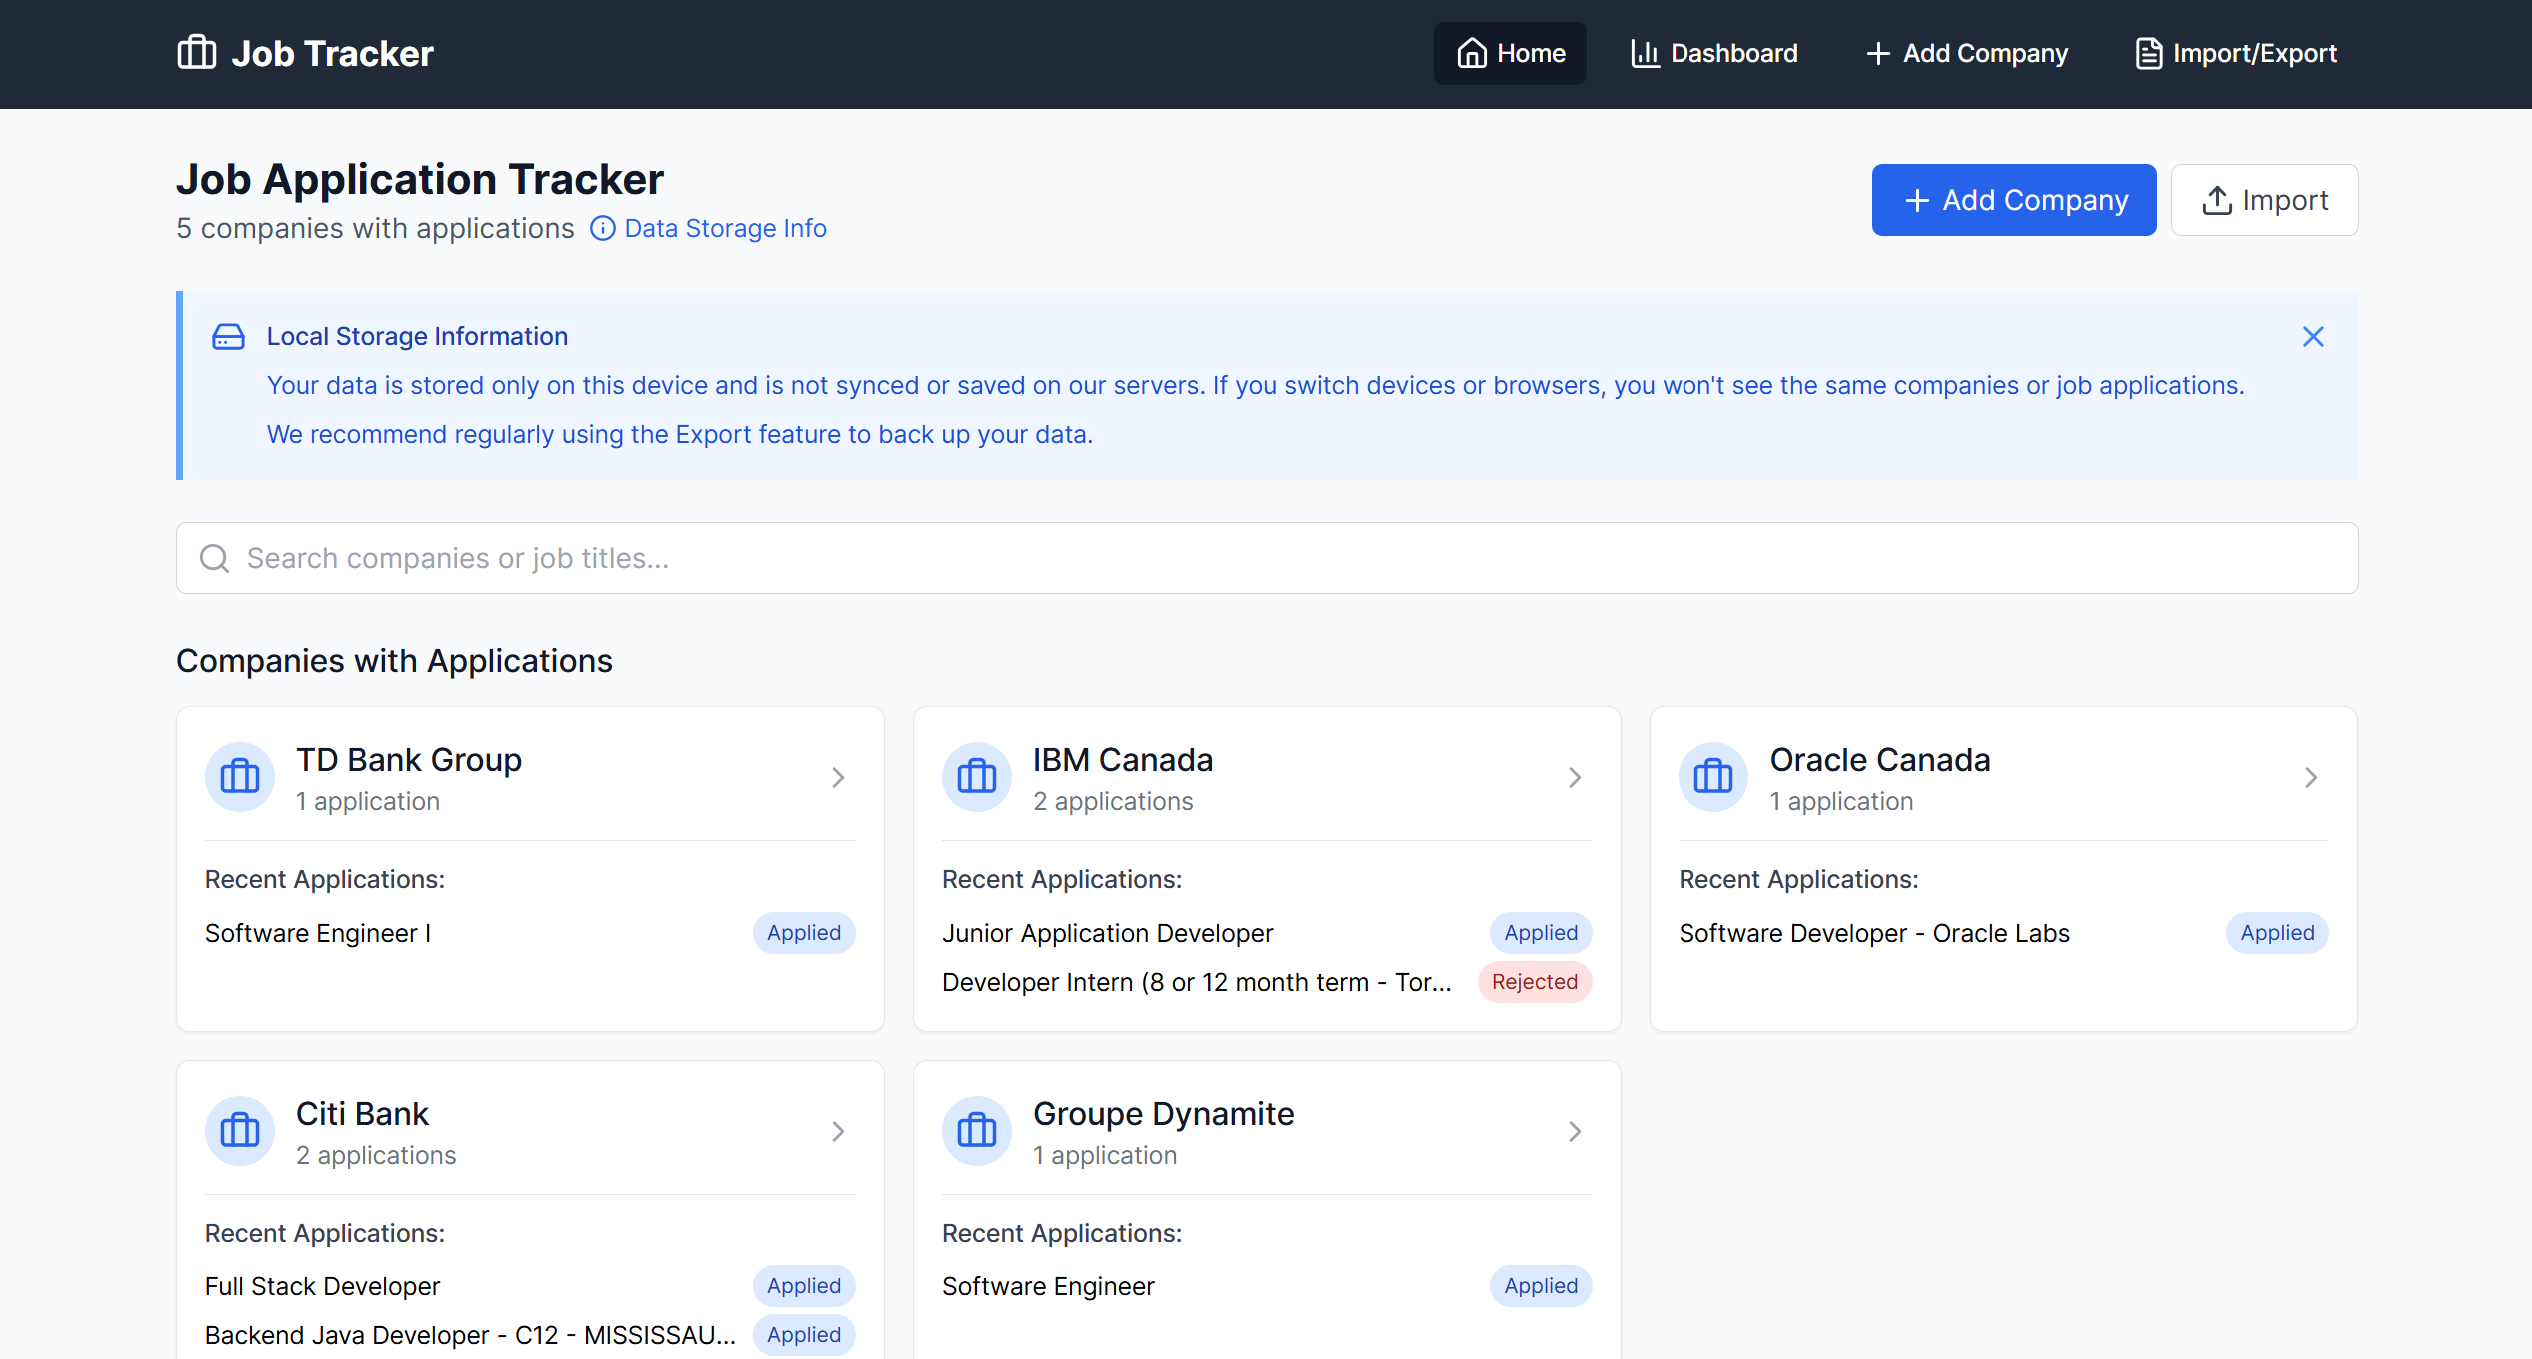Click the Junior Application Developer entry
2532x1359 pixels.
coord(1107,933)
